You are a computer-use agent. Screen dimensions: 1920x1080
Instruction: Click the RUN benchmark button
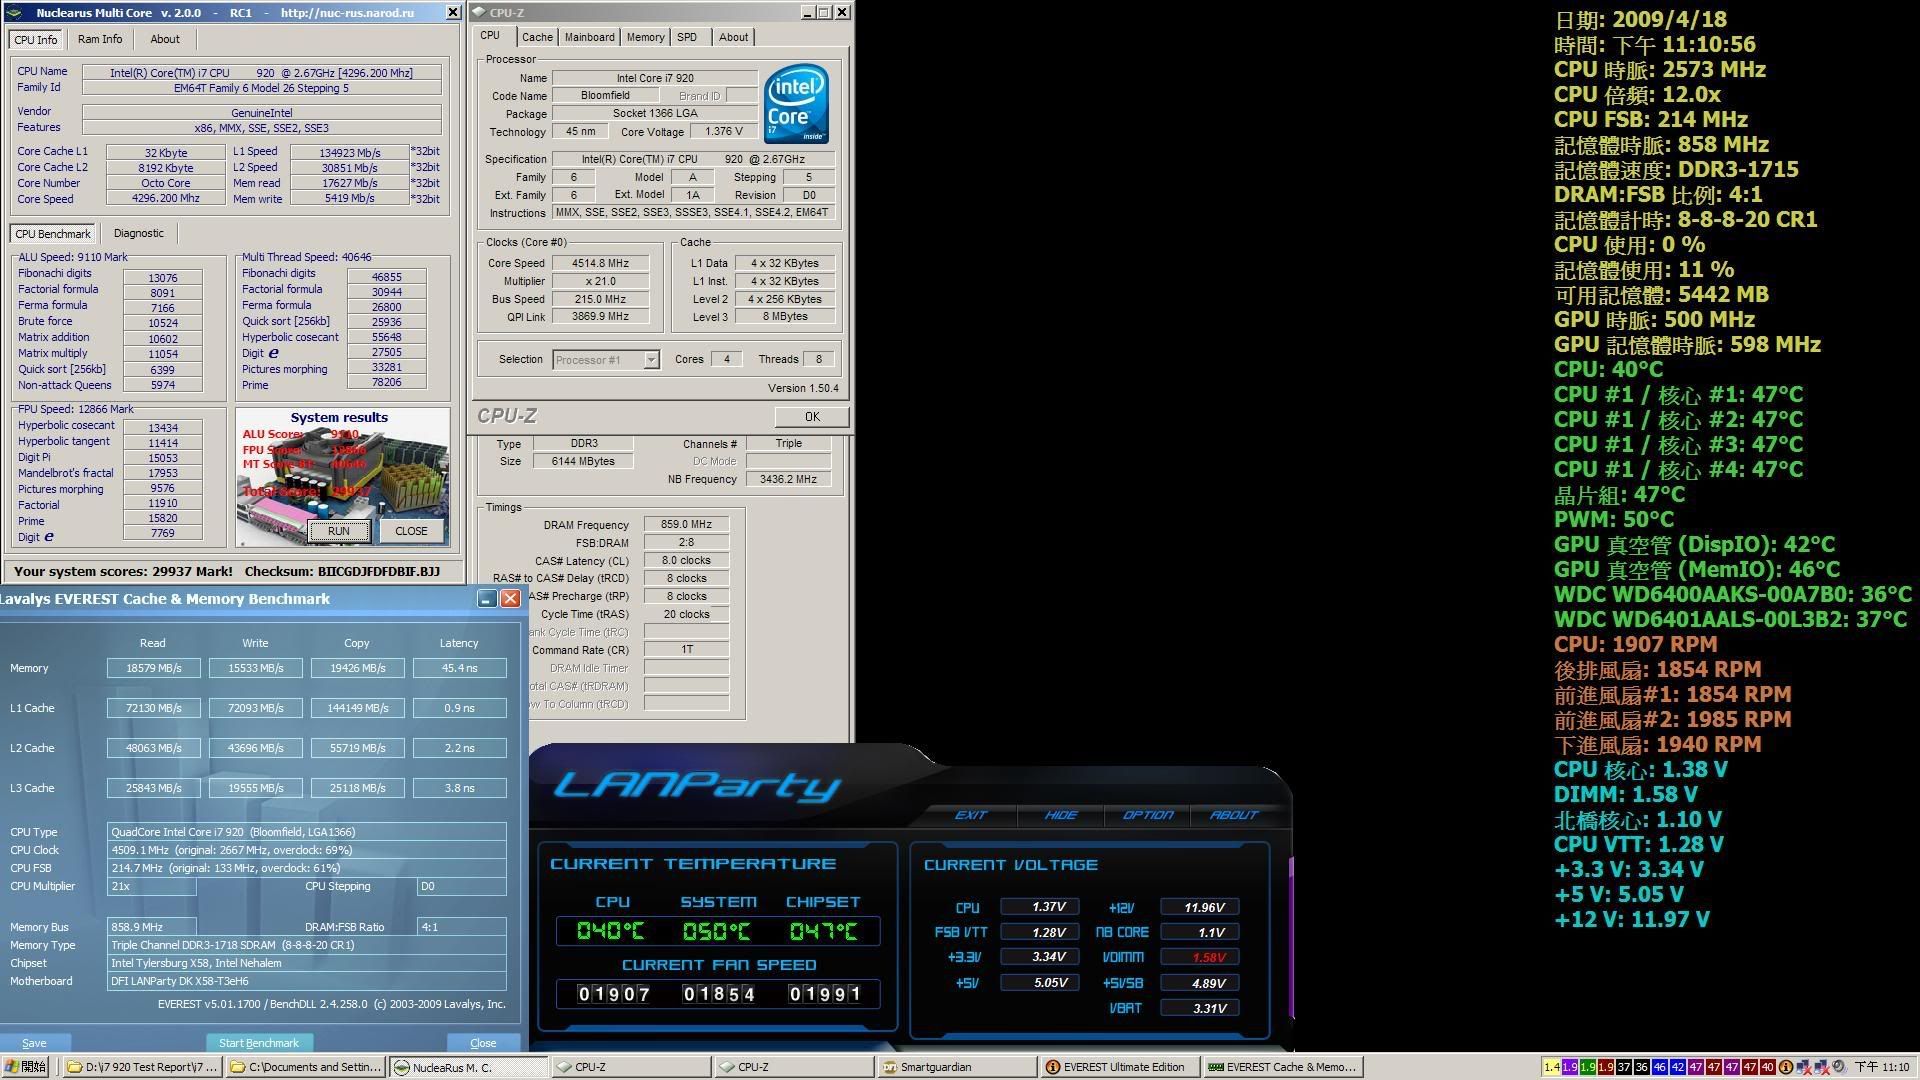(338, 531)
